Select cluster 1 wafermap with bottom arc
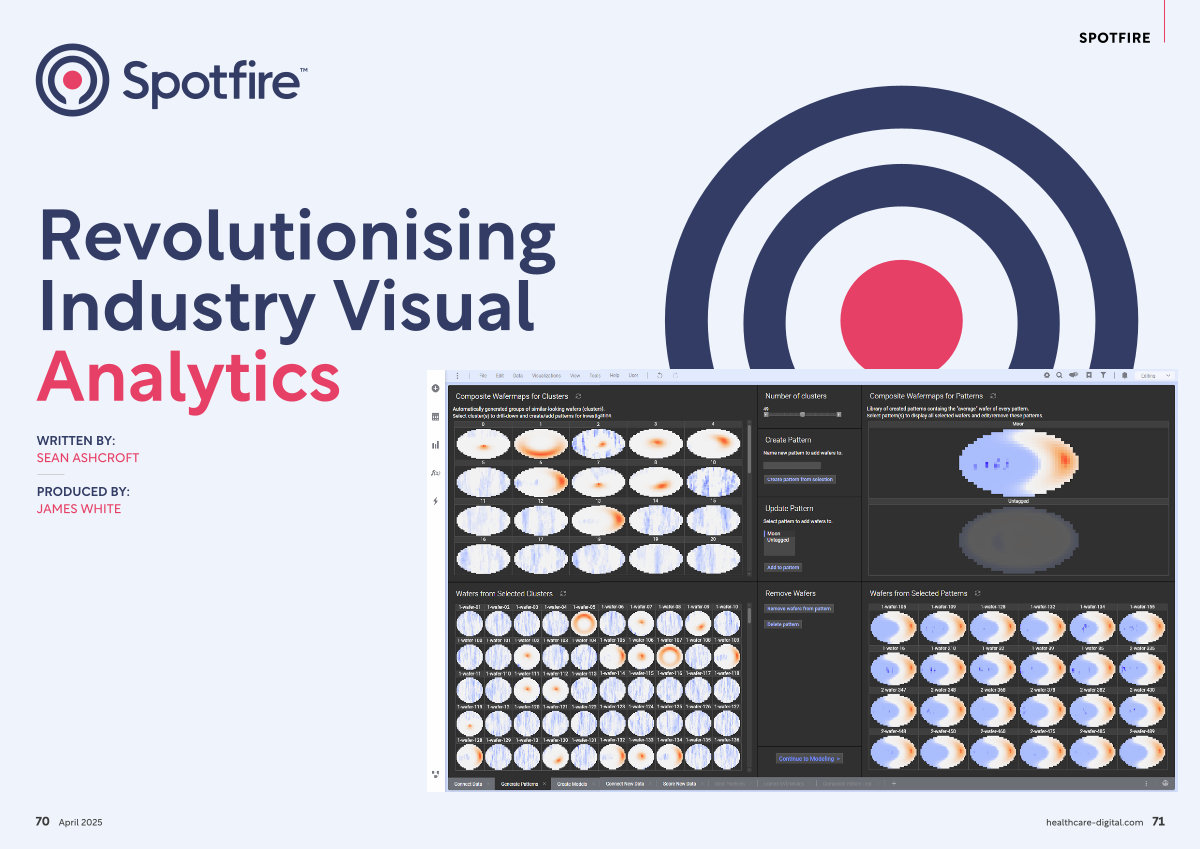The width and height of the screenshot is (1200, 849). [541, 442]
